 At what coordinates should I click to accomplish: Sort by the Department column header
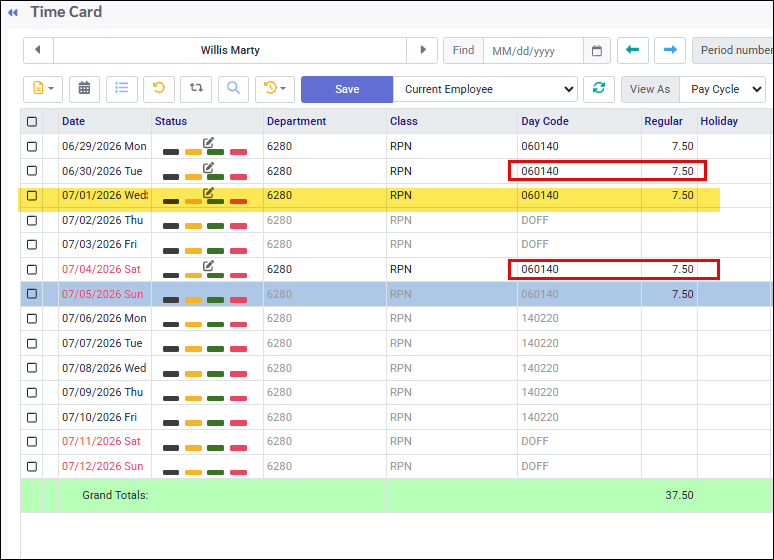click(x=297, y=121)
